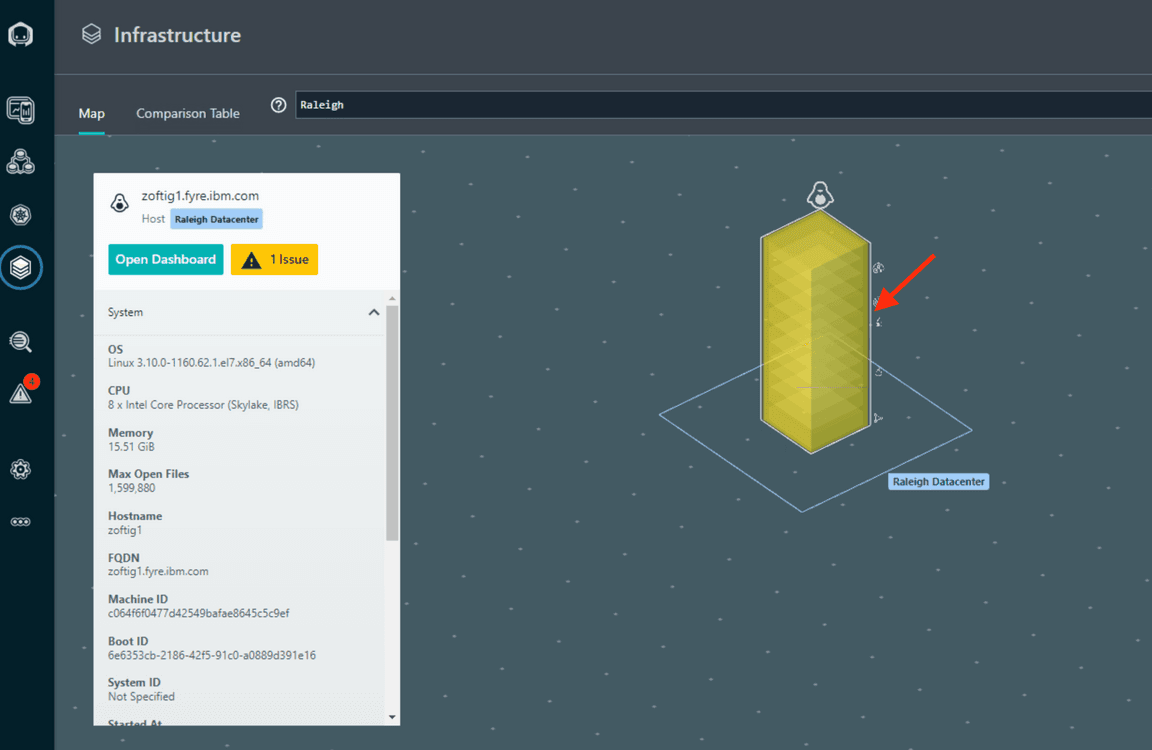The width and height of the screenshot is (1152, 750).
Task: Click the Raleigh Datacenter tag in host panel
Action: [216, 219]
